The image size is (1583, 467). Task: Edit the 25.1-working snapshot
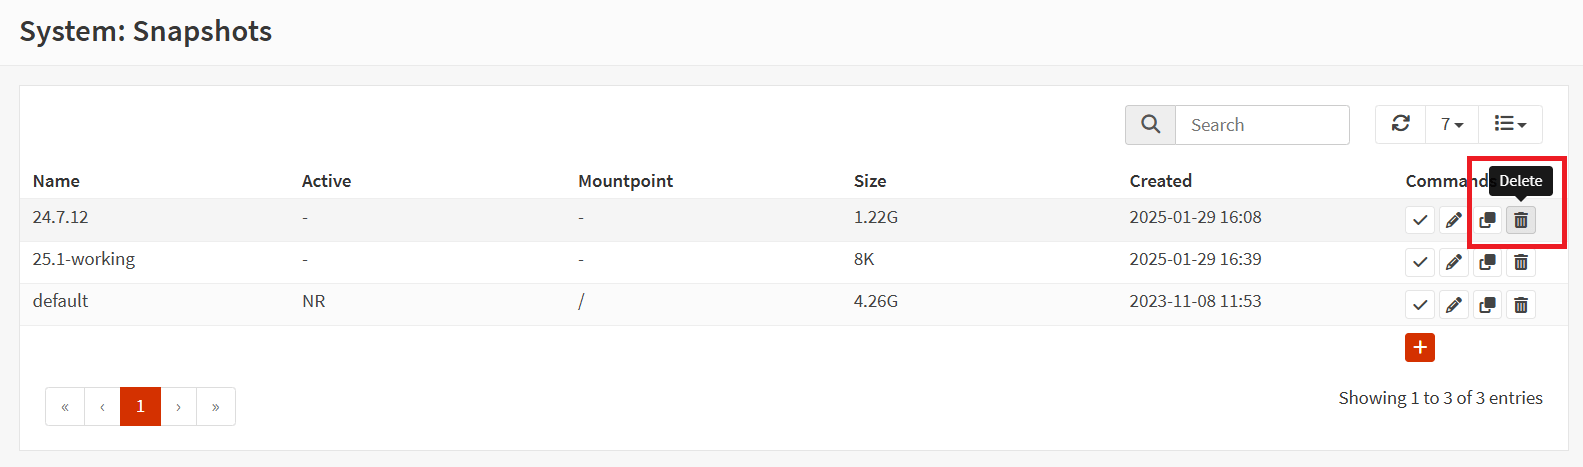click(1454, 262)
